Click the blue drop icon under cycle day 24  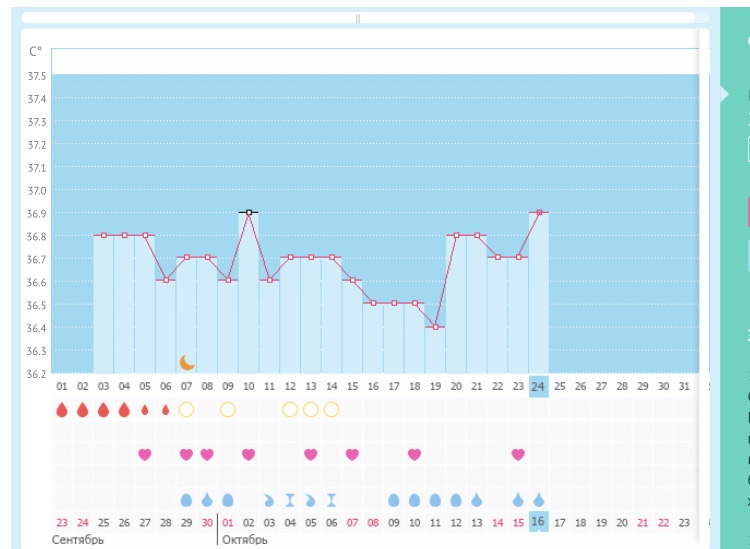[x=539, y=499]
